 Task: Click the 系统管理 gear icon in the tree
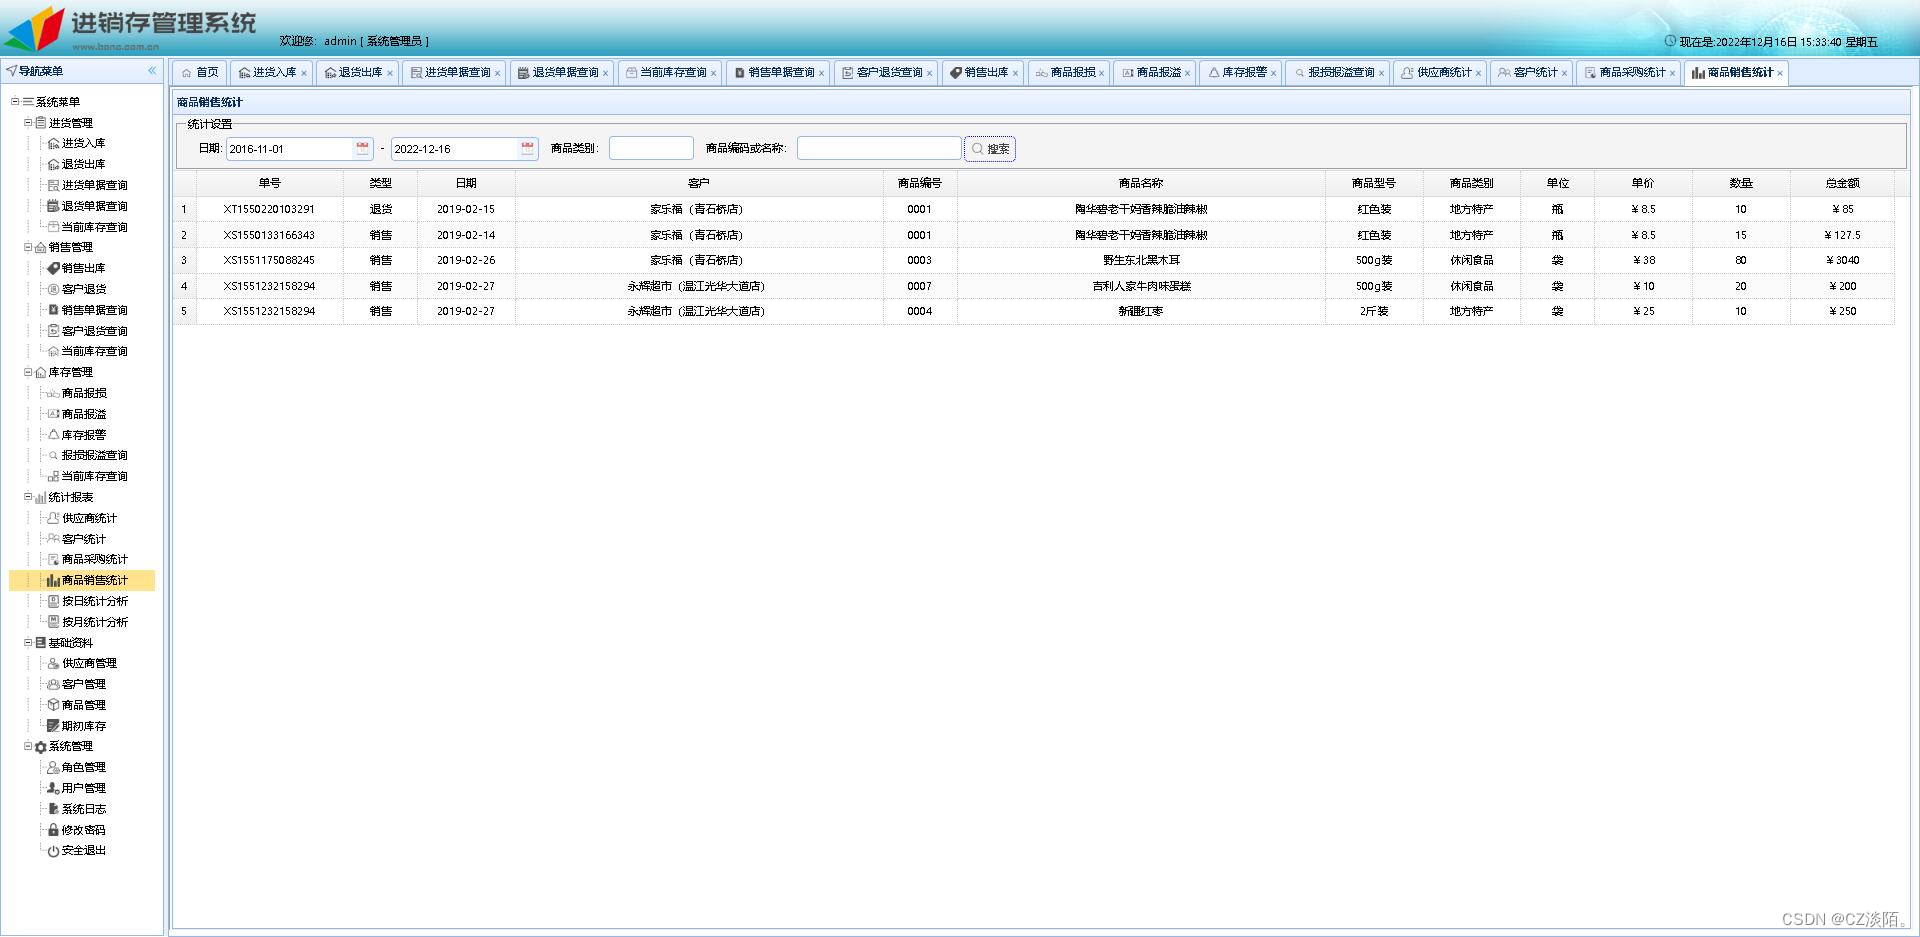[x=40, y=747]
